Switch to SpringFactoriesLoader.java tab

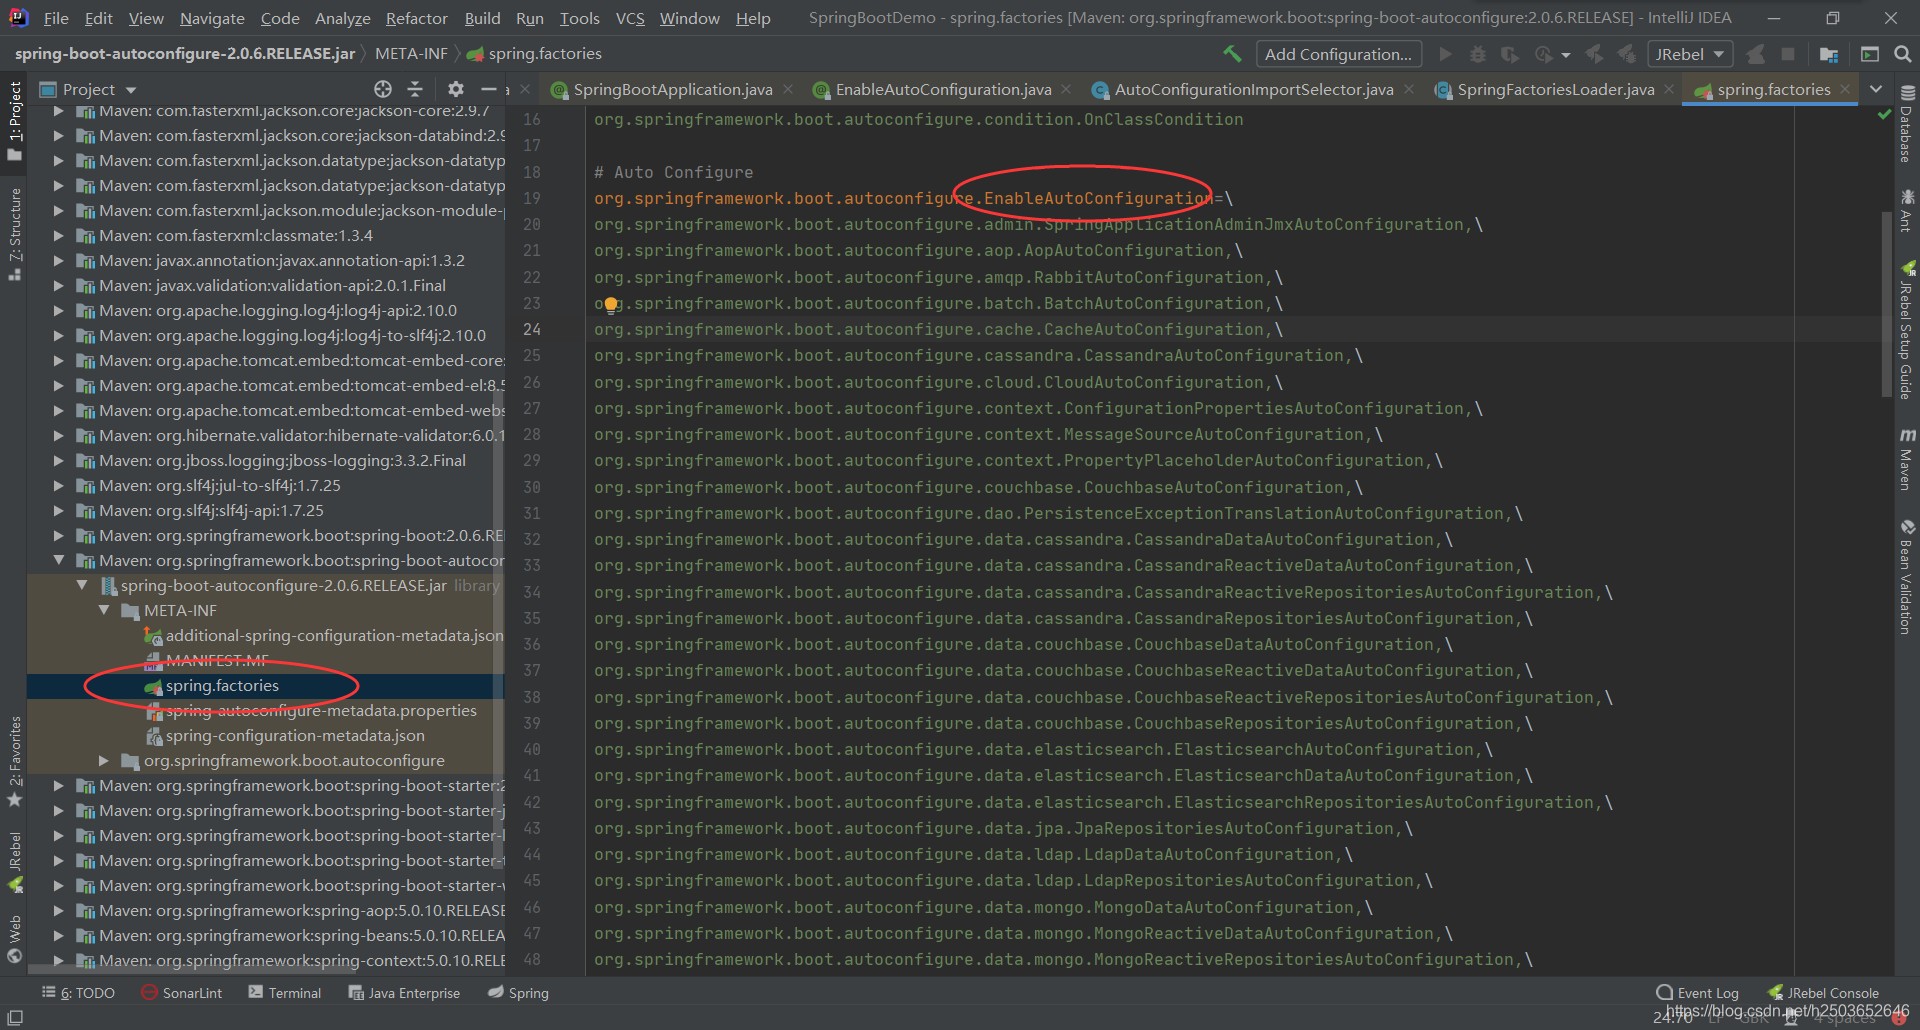click(1555, 89)
